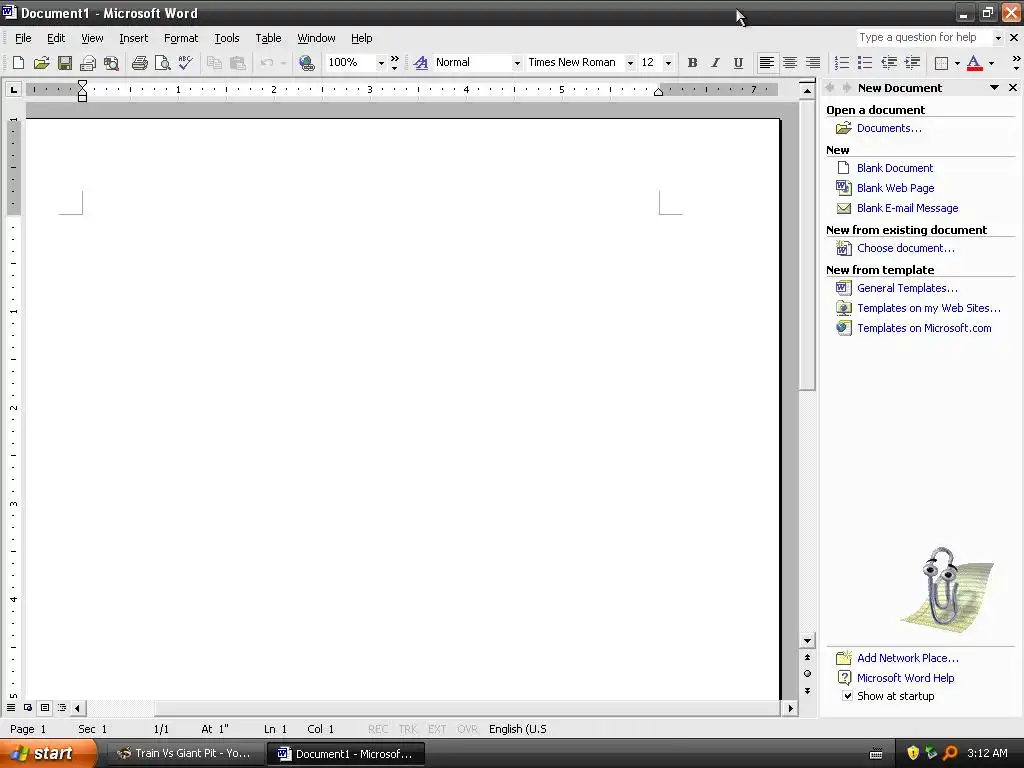The height and width of the screenshot is (768, 1024).
Task: Click the Clippy Office Assistant
Action: pyautogui.click(x=945, y=589)
